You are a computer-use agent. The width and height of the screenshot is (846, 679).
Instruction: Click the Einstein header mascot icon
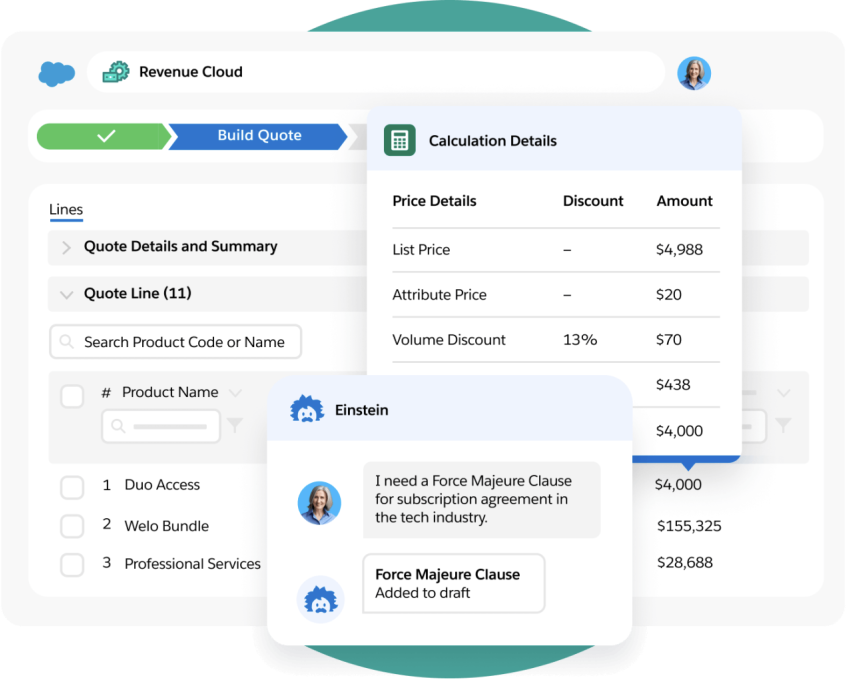(307, 409)
